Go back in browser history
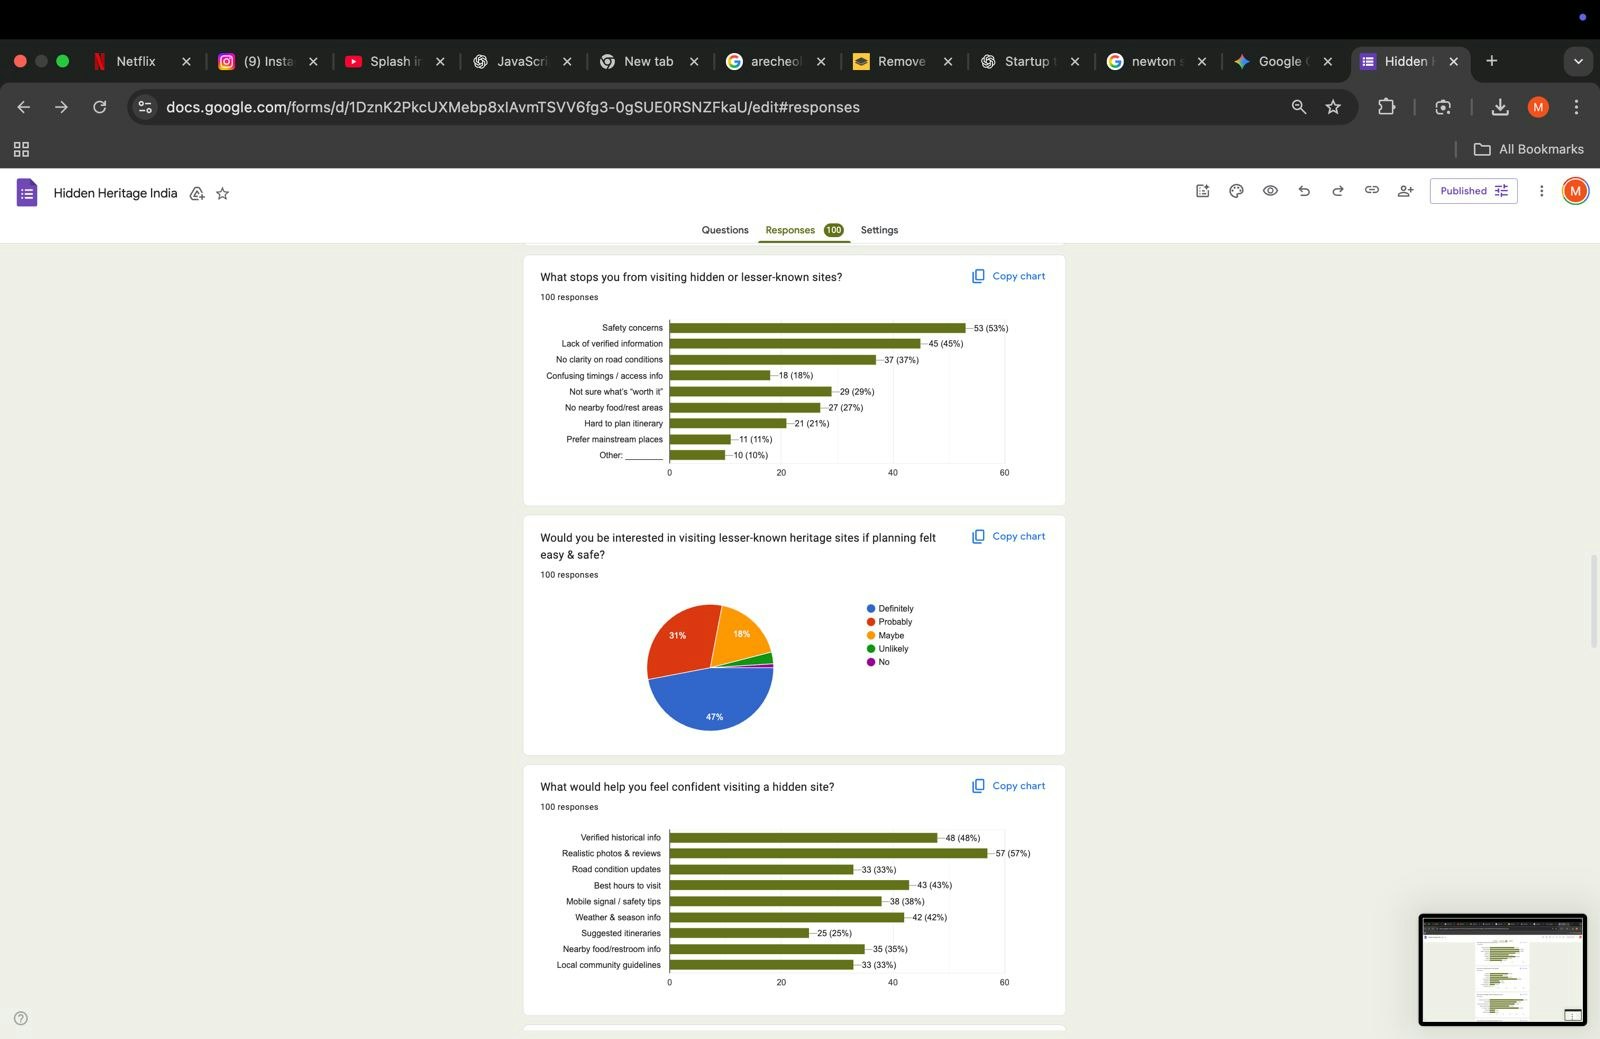Image resolution: width=1600 pixels, height=1039 pixels. (24, 107)
